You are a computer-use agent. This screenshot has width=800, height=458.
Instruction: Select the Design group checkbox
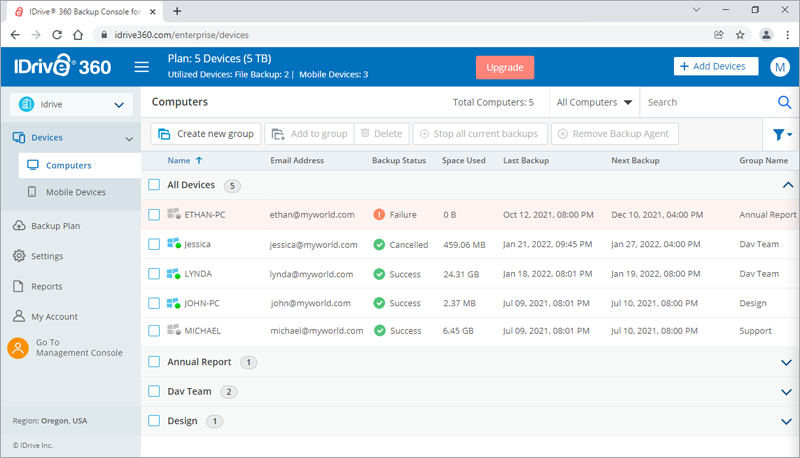pyautogui.click(x=154, y=421)
